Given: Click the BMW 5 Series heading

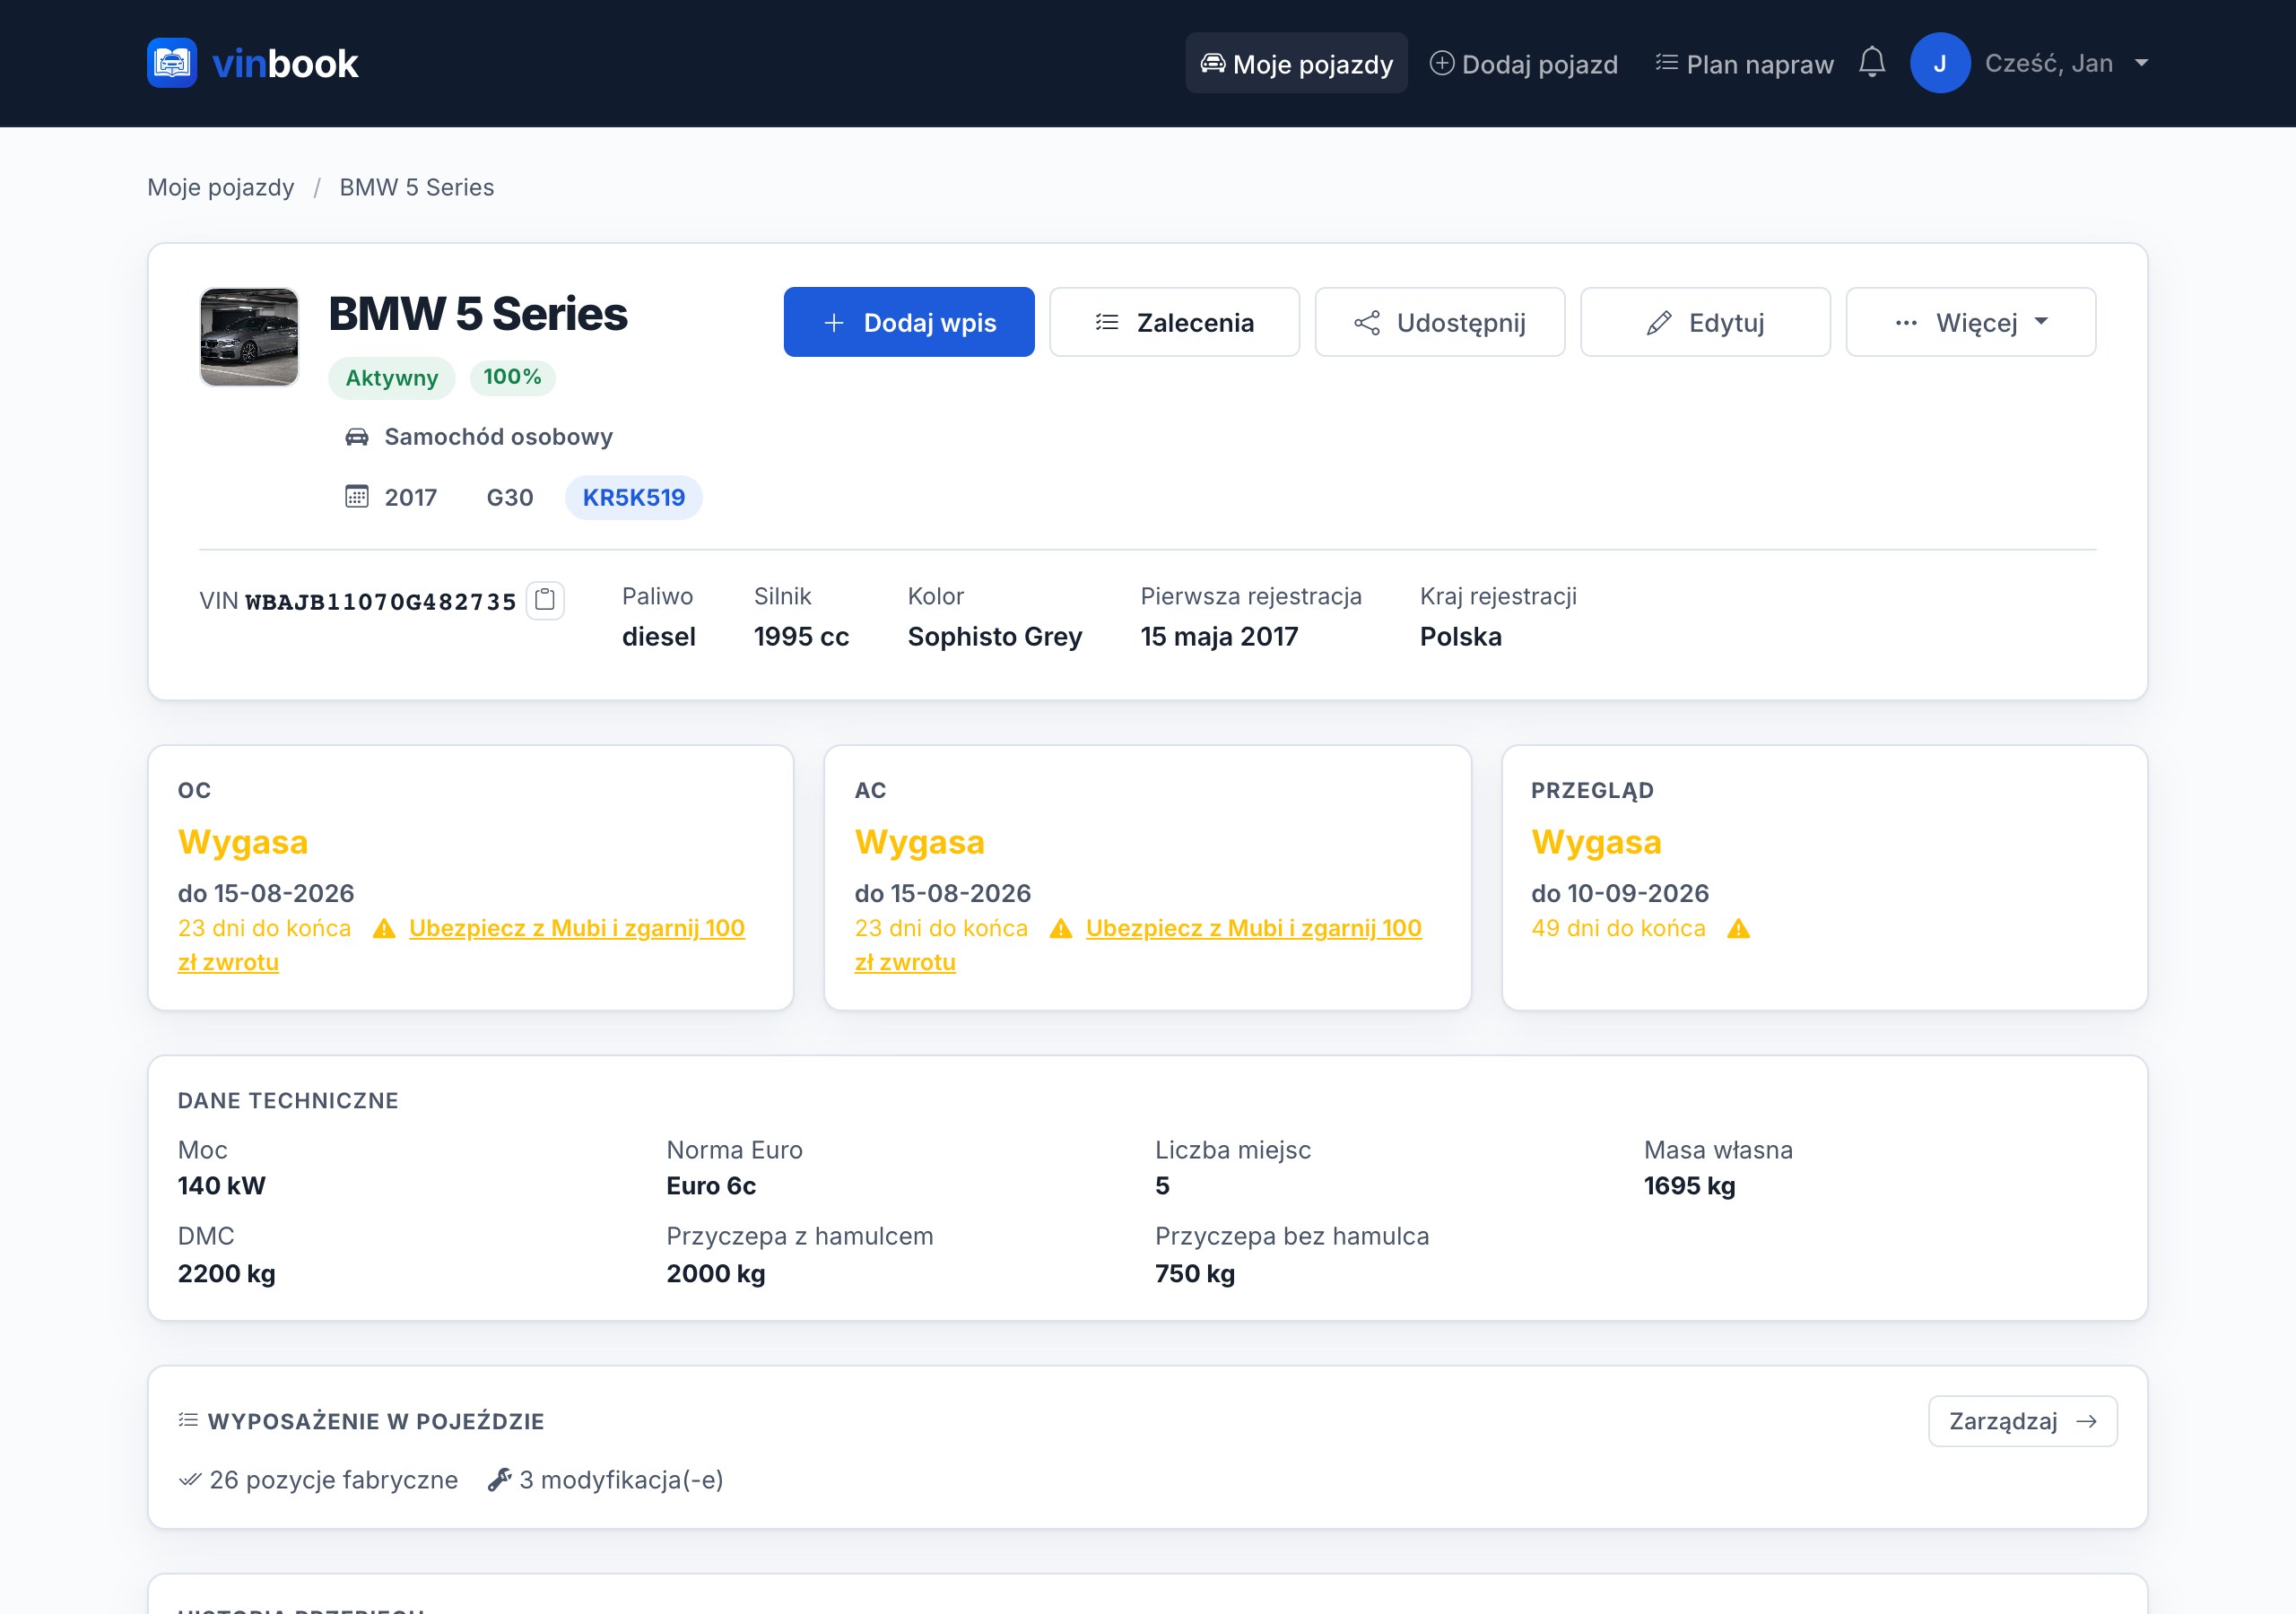Looking at the screenshot, I should [x=477, y=314].
